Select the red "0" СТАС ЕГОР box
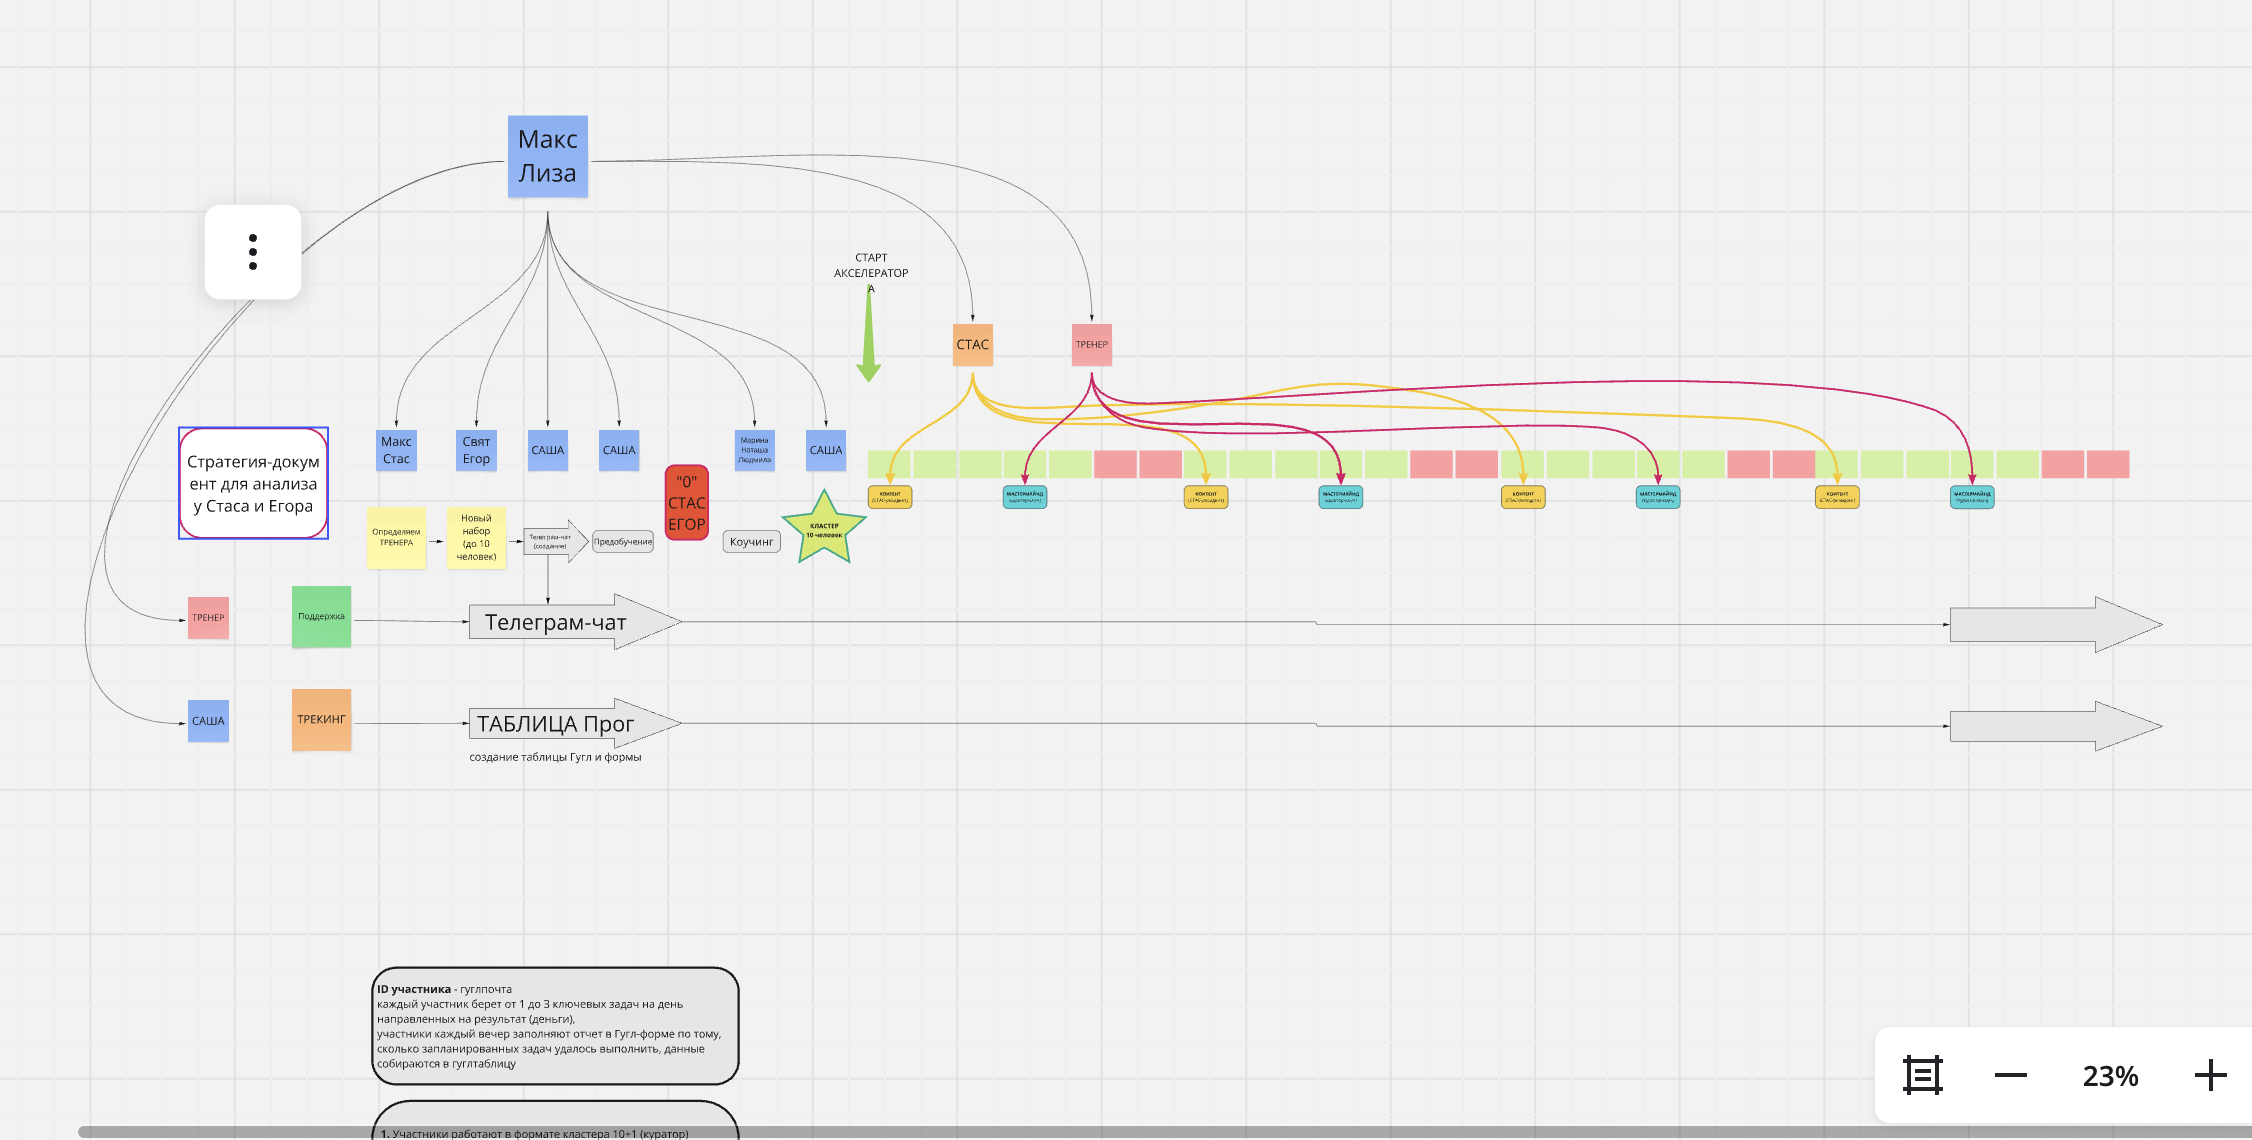 click(687, 503)
